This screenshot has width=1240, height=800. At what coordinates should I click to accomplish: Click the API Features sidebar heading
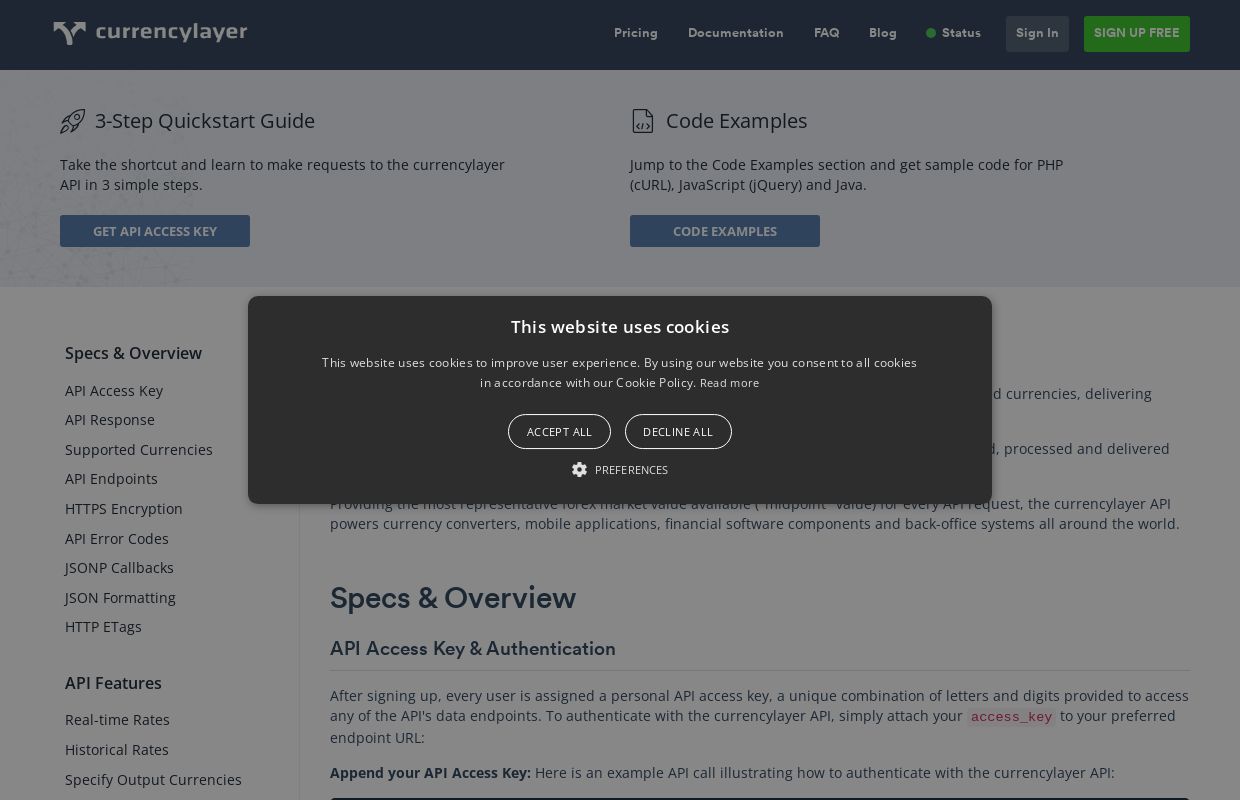113,683
